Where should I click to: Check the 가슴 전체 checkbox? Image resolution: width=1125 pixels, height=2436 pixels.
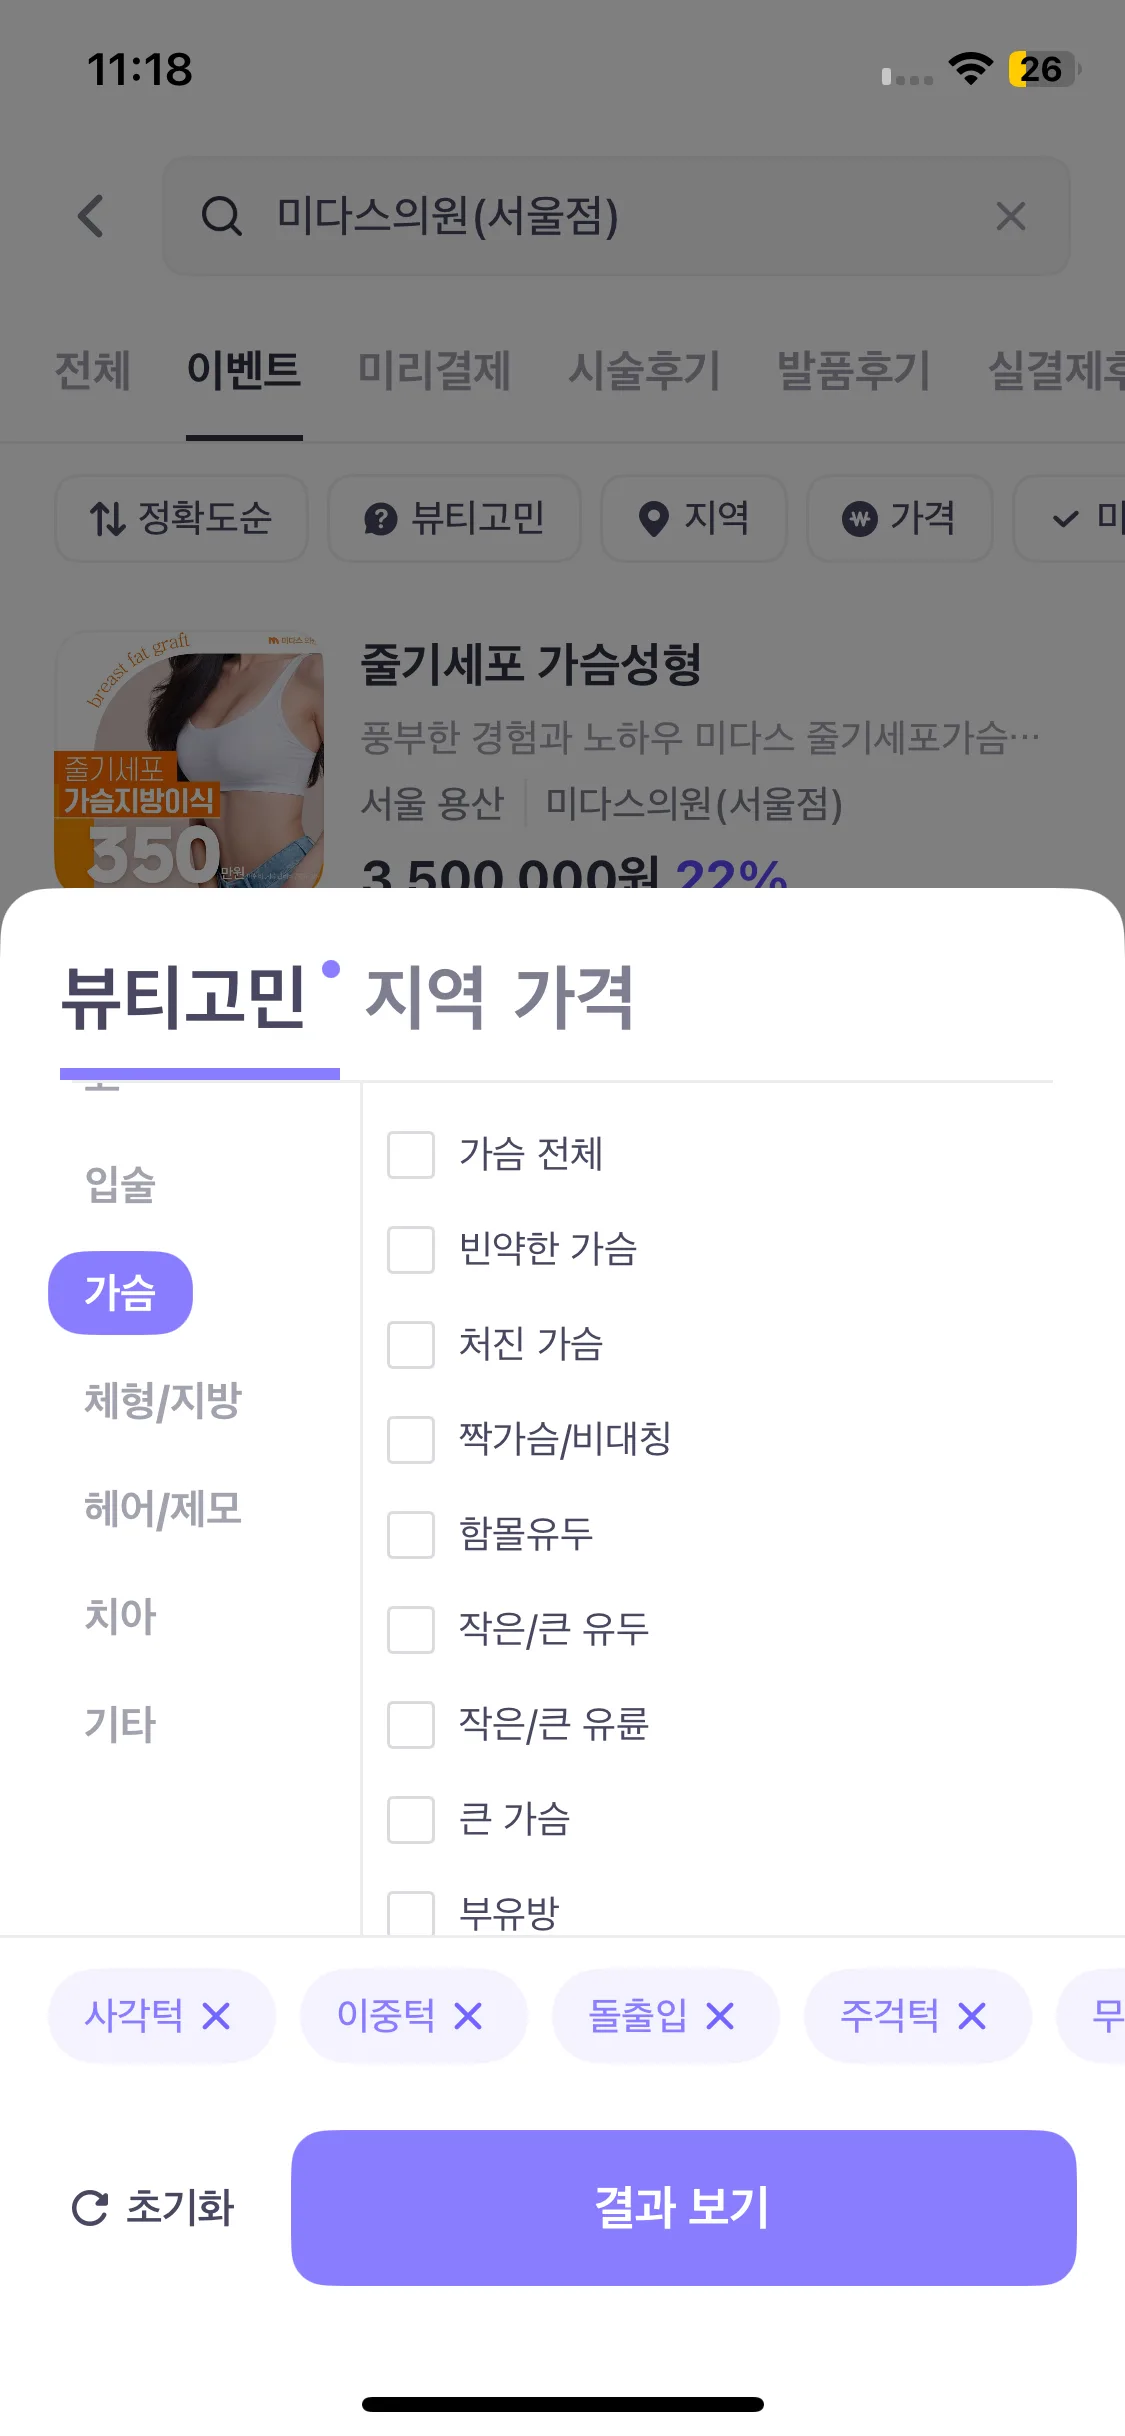411,1155
